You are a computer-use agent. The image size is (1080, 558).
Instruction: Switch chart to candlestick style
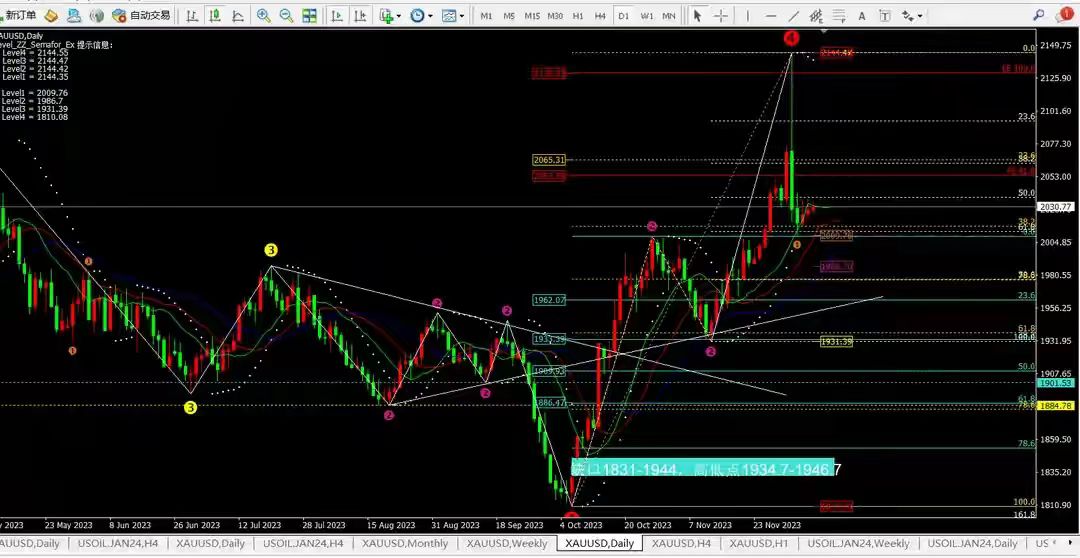216,15
